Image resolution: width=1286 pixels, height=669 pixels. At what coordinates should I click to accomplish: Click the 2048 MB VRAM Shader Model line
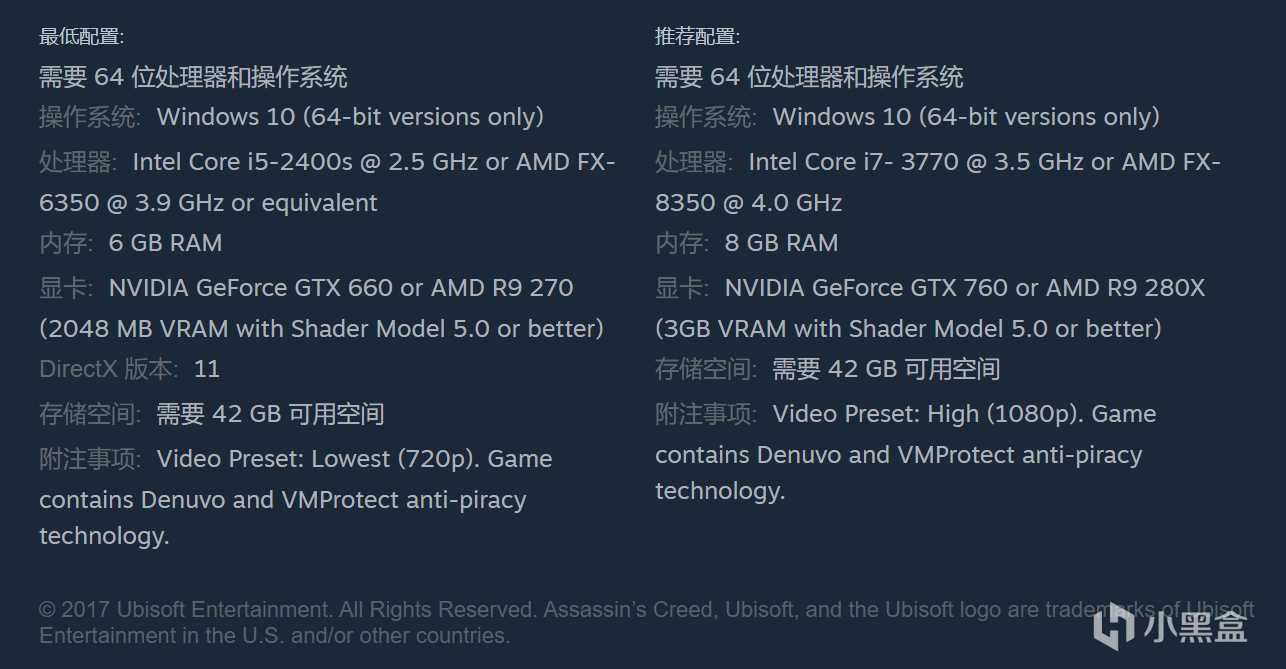tap(321, 328)
